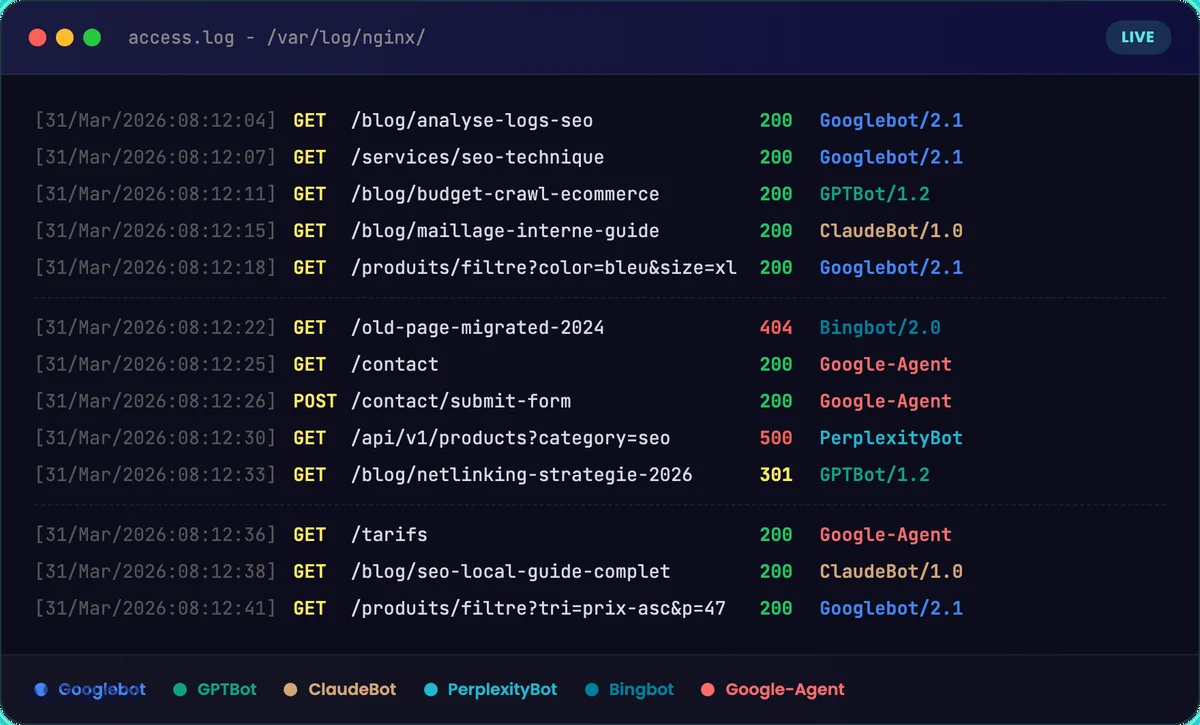Click the /contact request path
Image resolution: width=1200 pixels, height=725 pixels.
394,364
